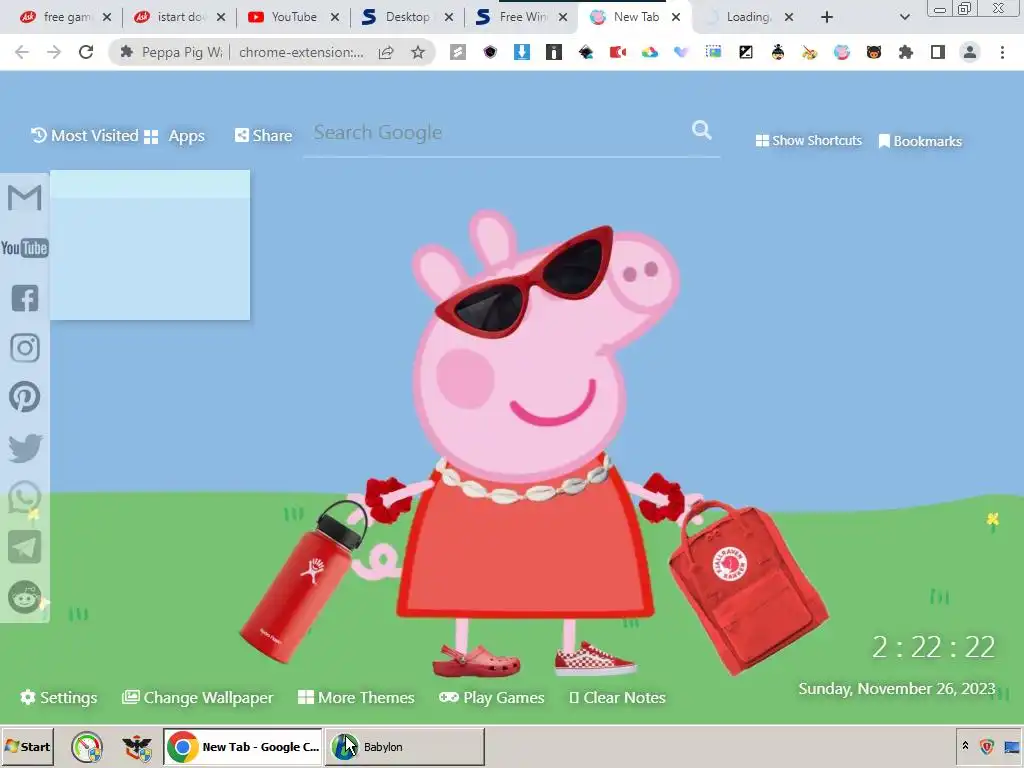Go back to the previous page
The height and width of the screenshot is (768, 1024).
click(x=22, y=52)
